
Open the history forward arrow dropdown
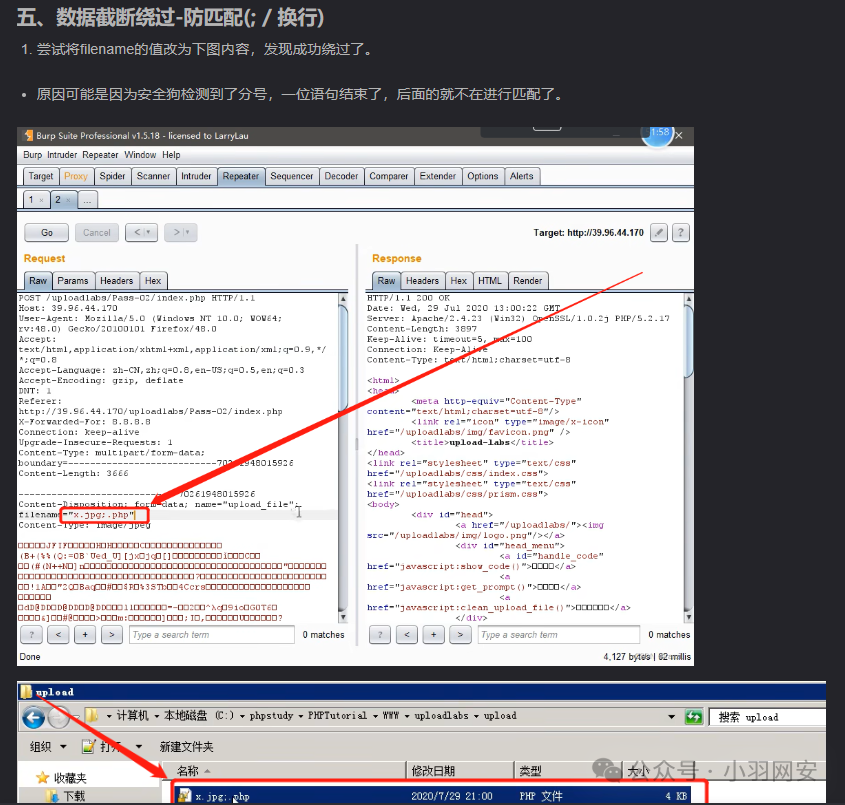click(x=181, y=232)
